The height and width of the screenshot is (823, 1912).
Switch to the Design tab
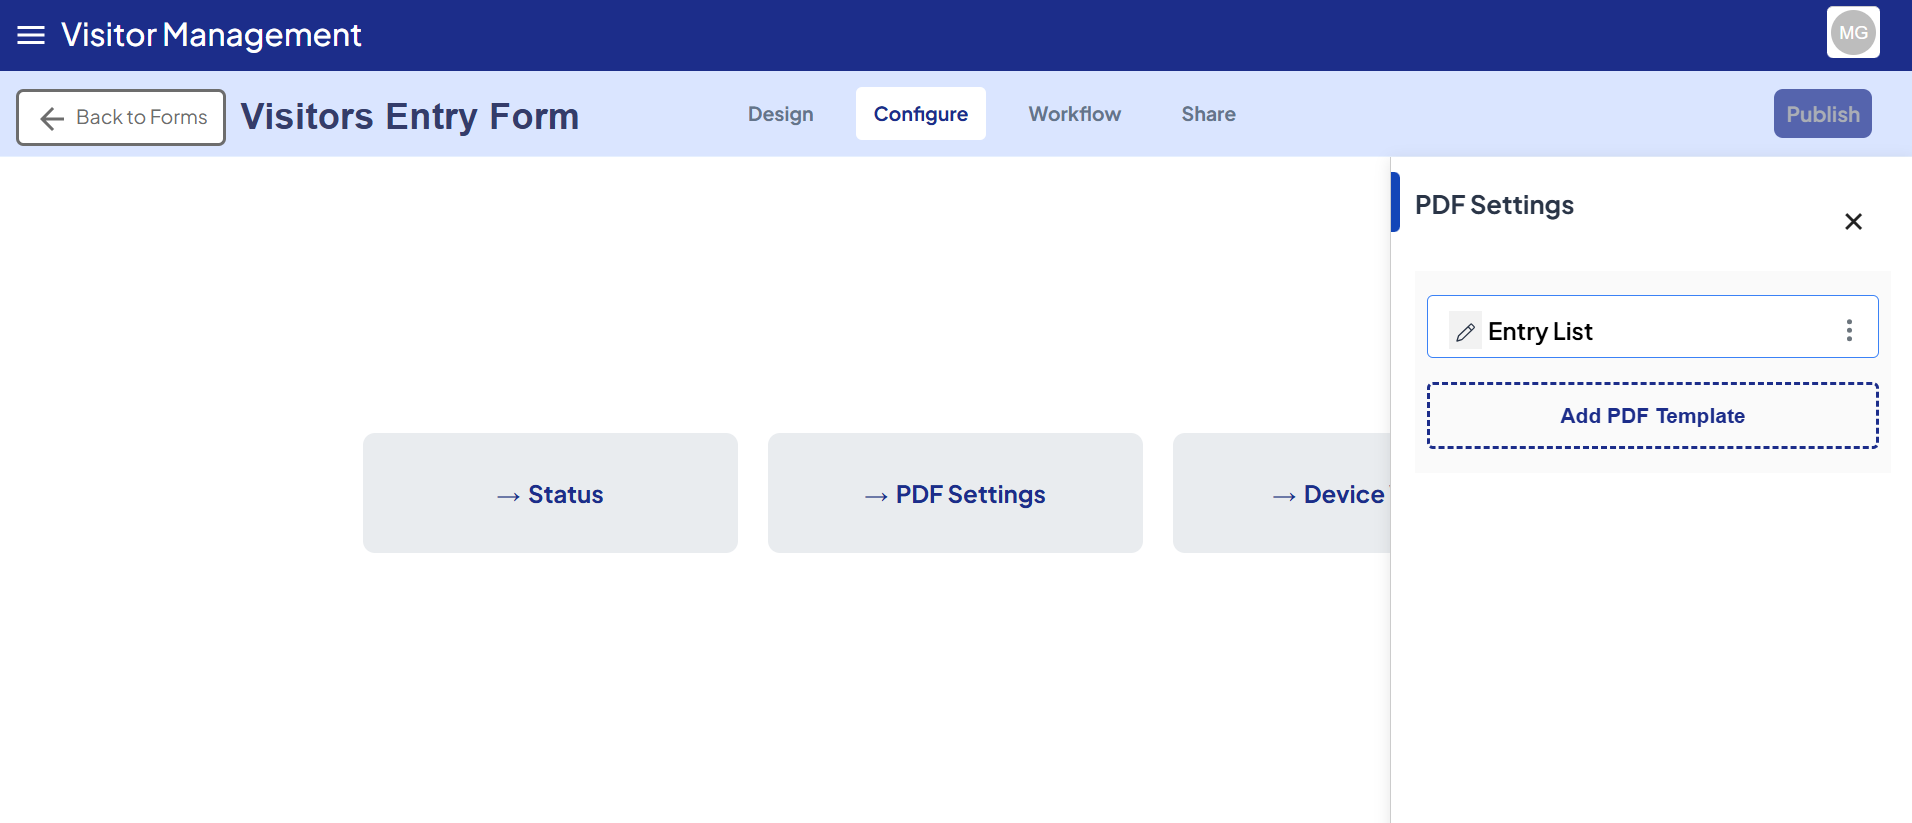(780, 114)
